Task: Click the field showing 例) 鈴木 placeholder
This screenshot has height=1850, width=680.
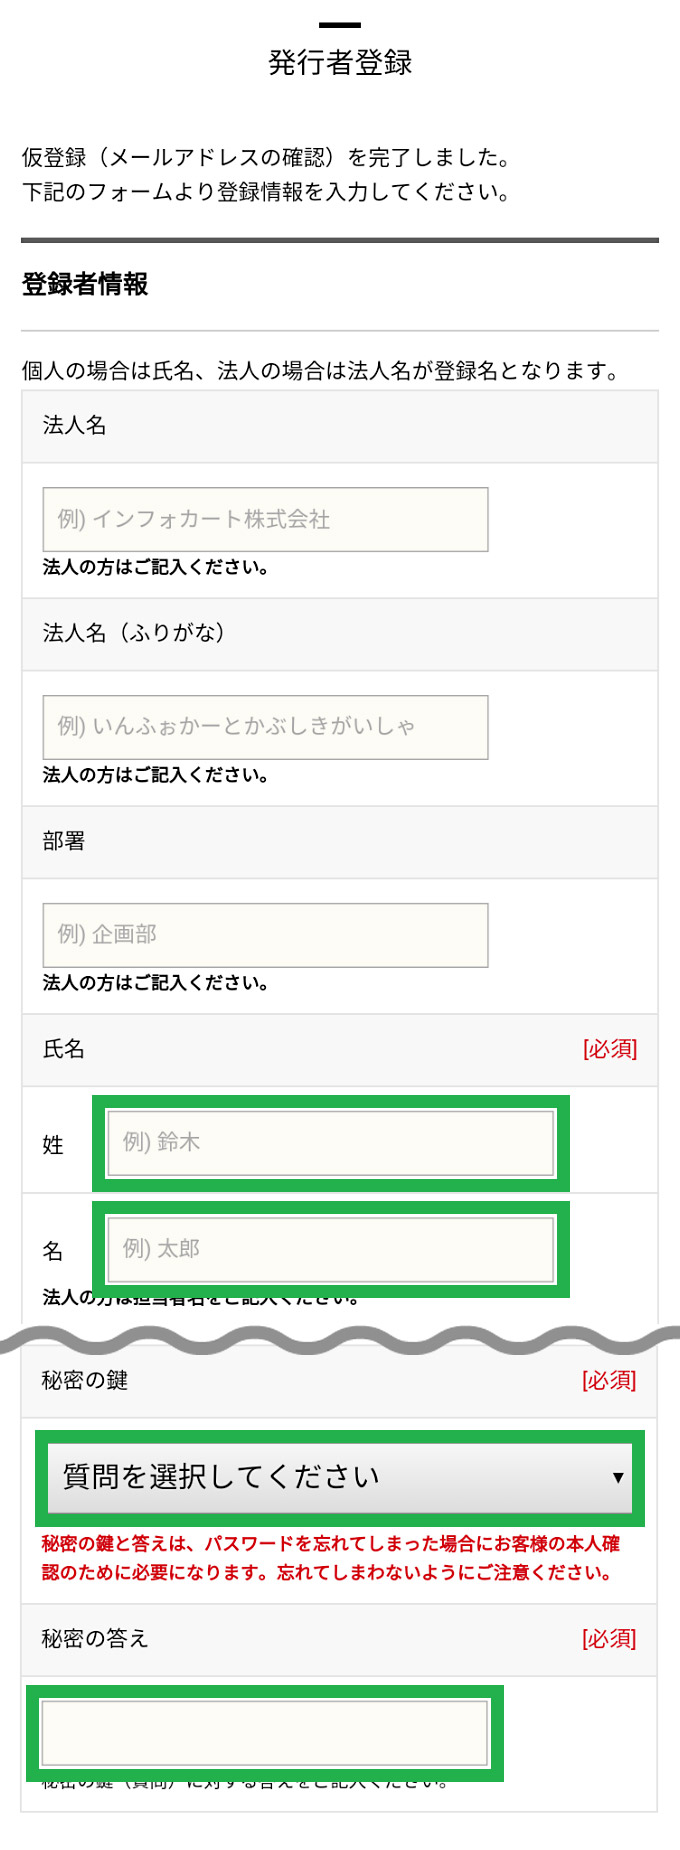Action: point(330,1142)
